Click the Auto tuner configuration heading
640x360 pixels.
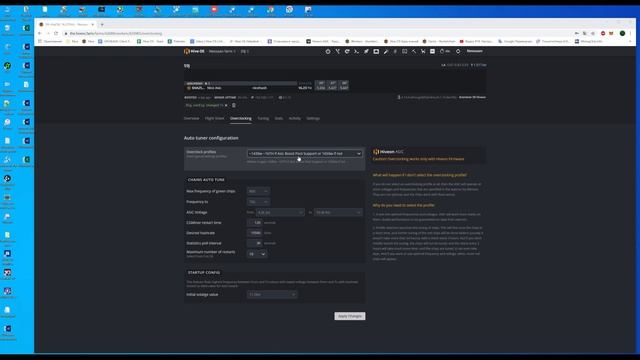coord(211,138)
